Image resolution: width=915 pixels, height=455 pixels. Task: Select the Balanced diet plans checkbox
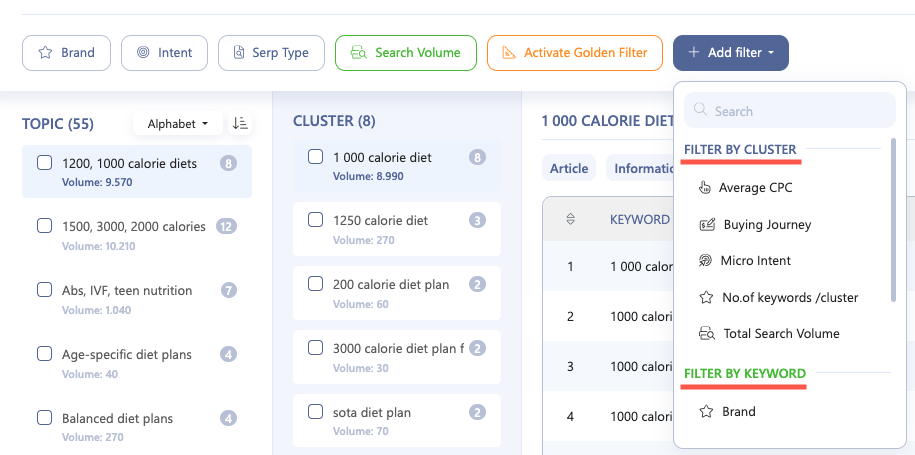[44, 418]
